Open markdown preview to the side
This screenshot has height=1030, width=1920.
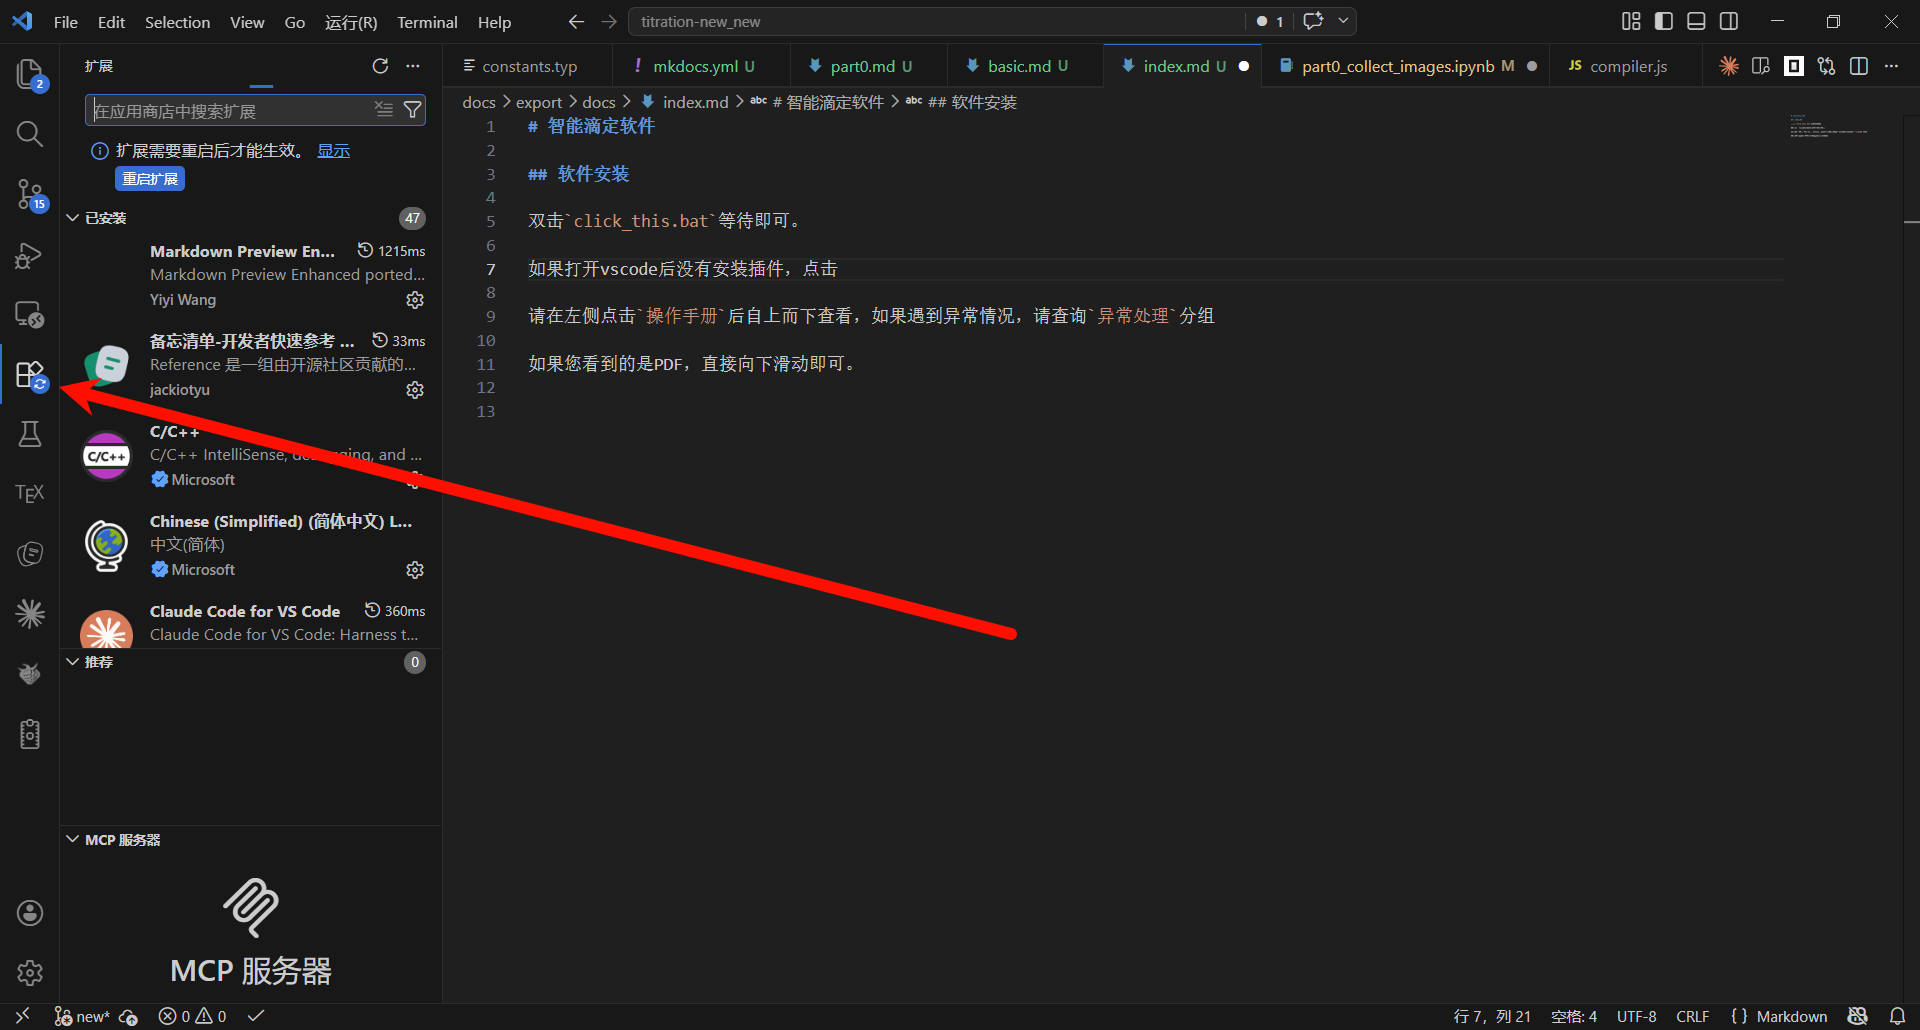click(x=1761, y=66)
